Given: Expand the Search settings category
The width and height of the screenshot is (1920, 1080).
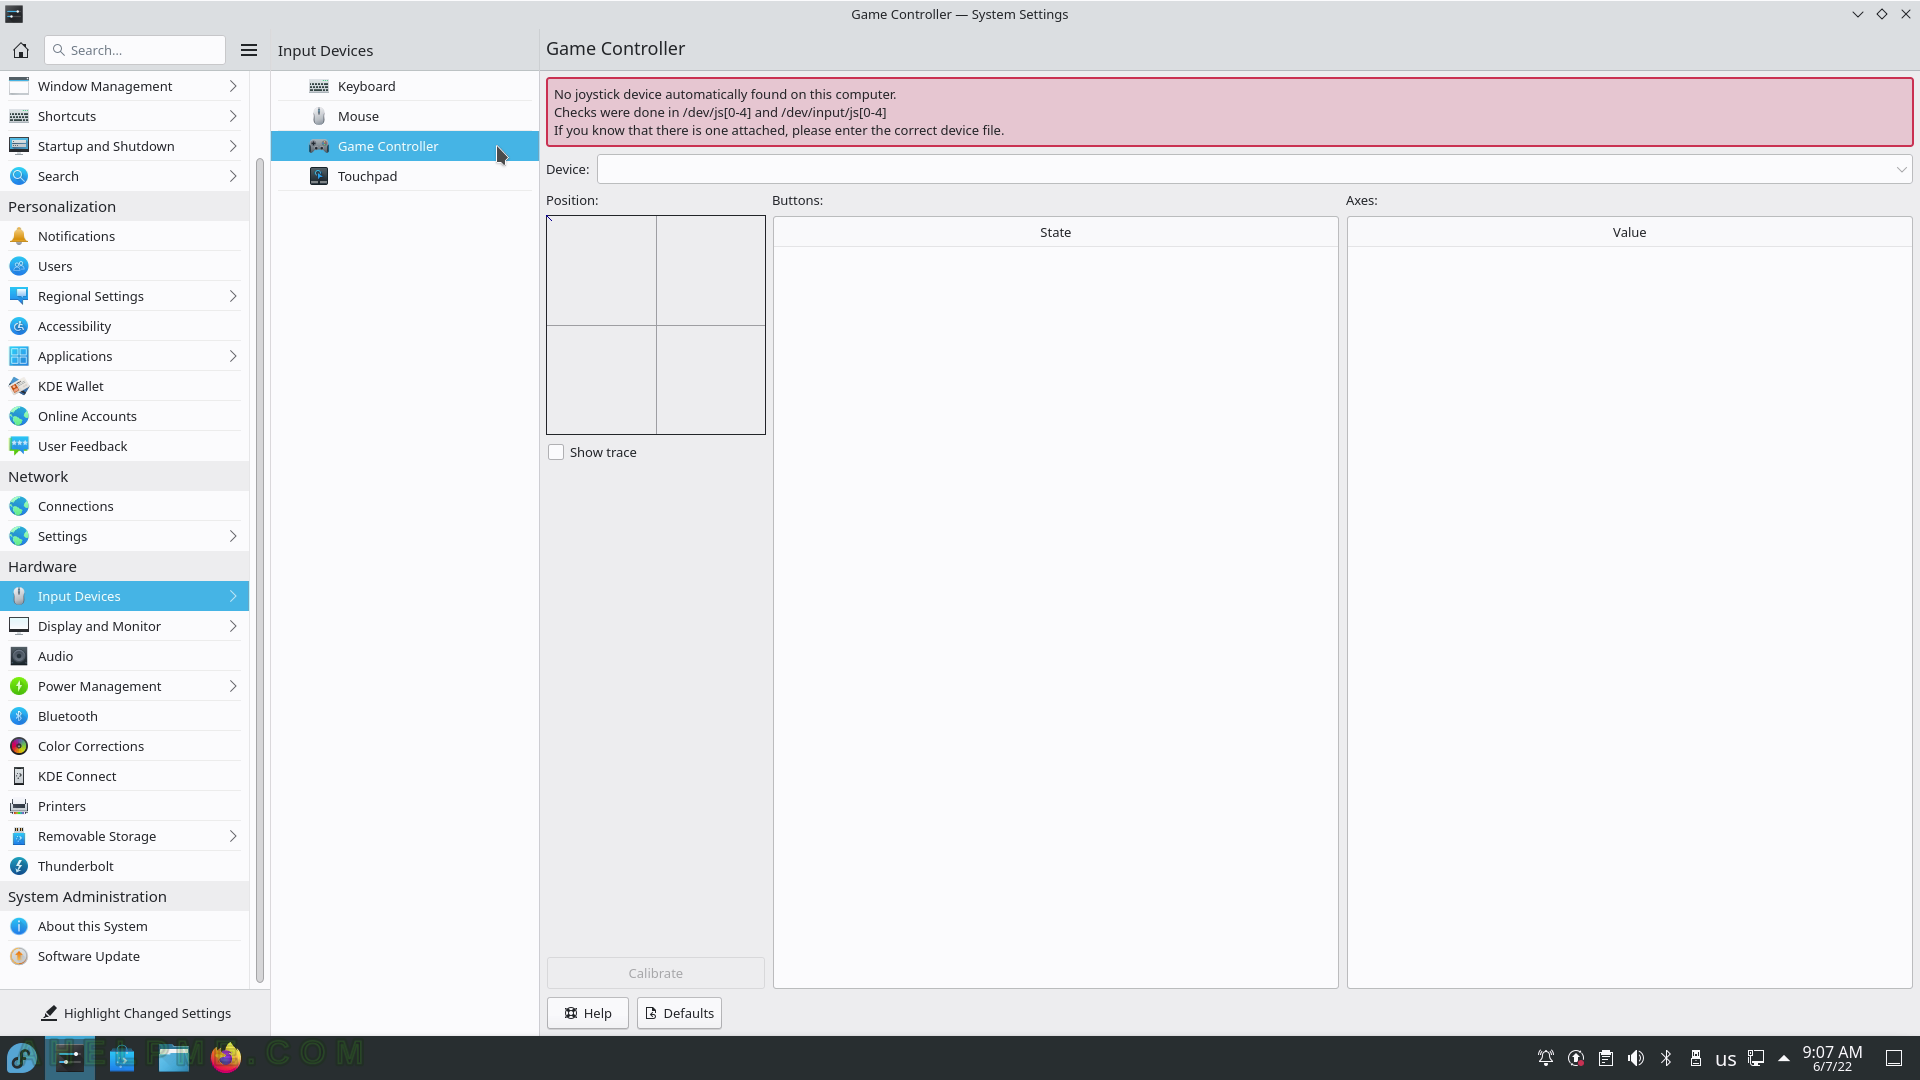Looking at the screenshot, I should click(x=124, y=176).
